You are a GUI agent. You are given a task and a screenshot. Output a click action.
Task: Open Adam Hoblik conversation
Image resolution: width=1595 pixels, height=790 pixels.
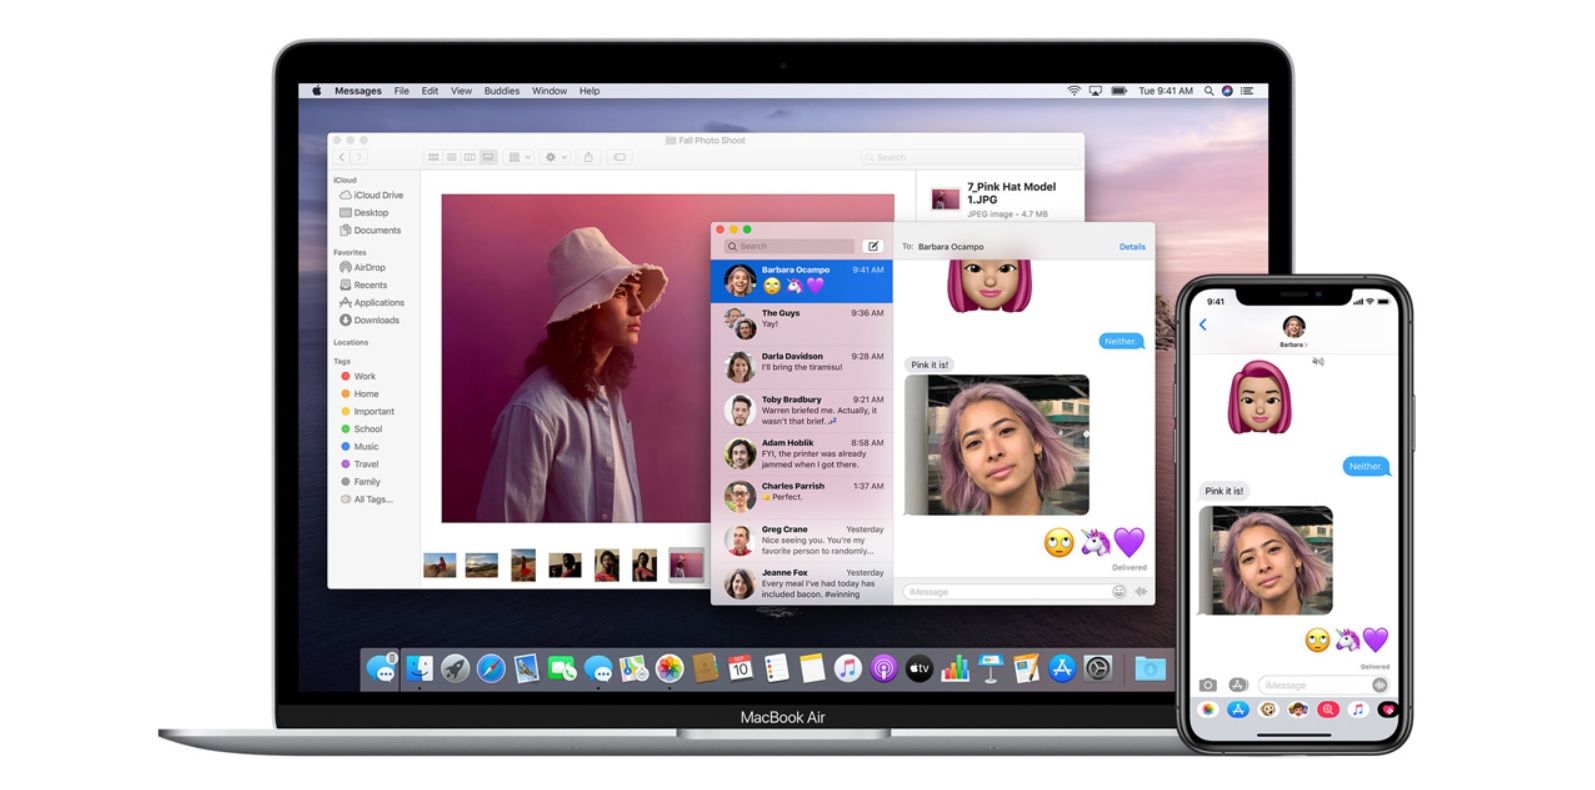click(x=802, y=453)
